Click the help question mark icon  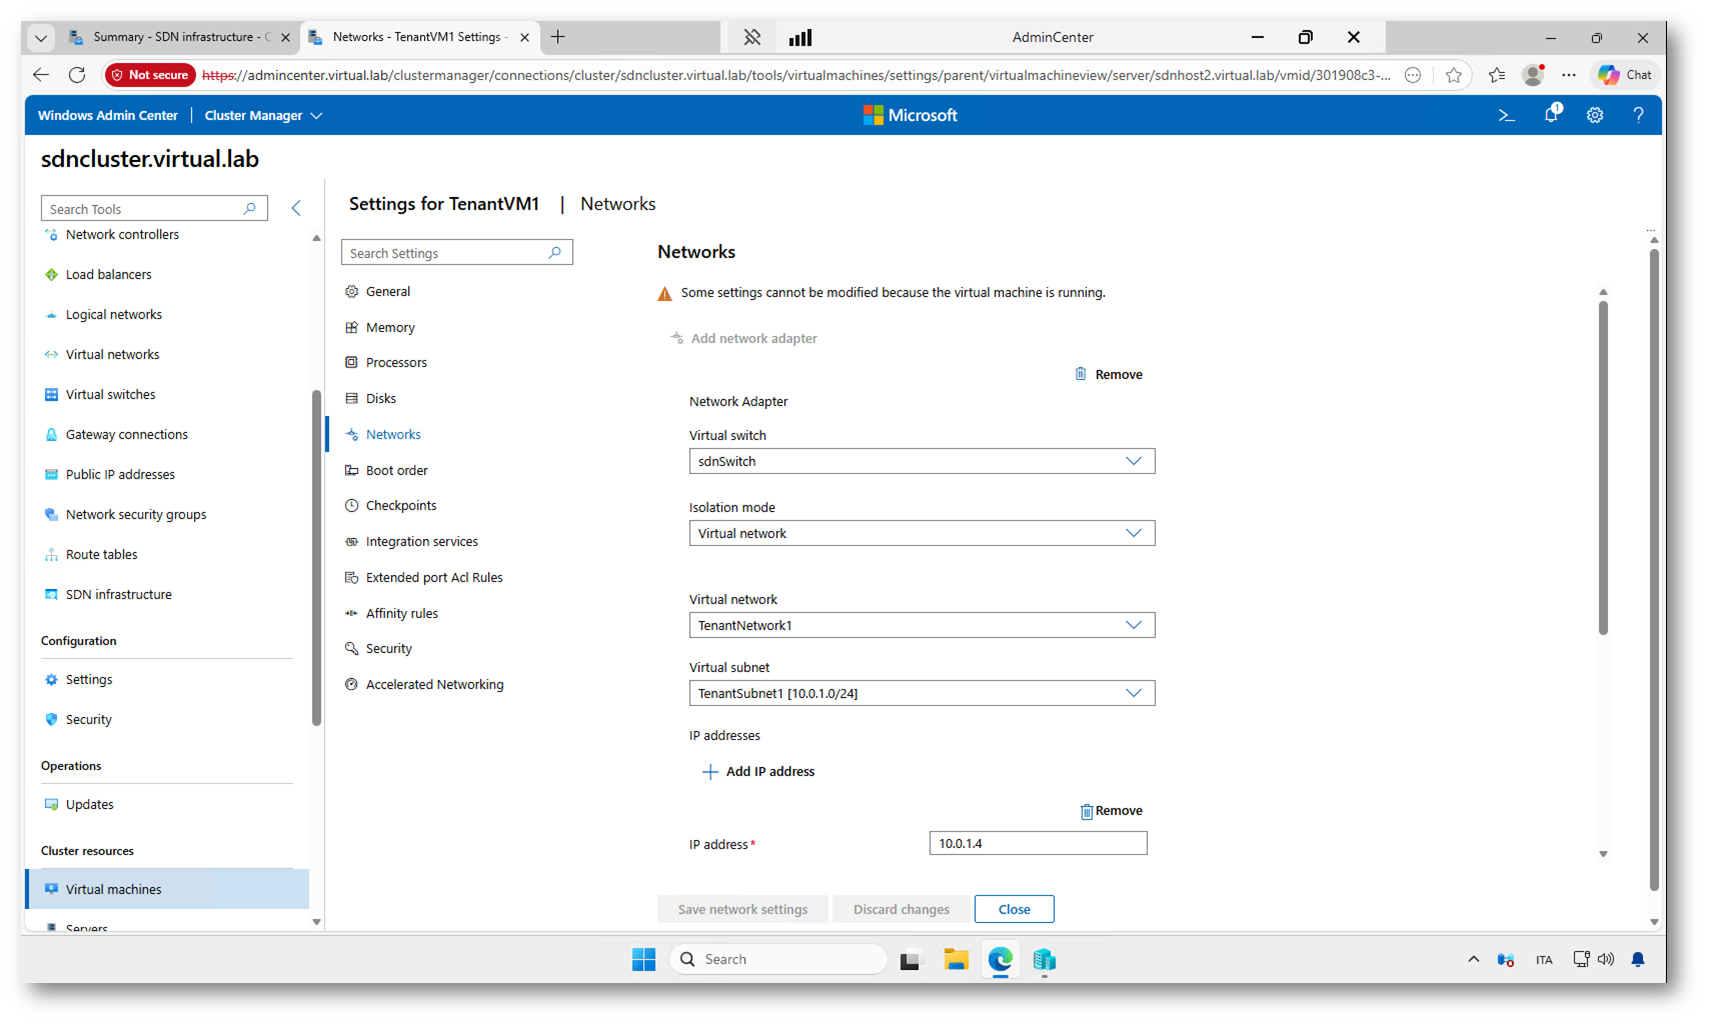click(1638, 116)
